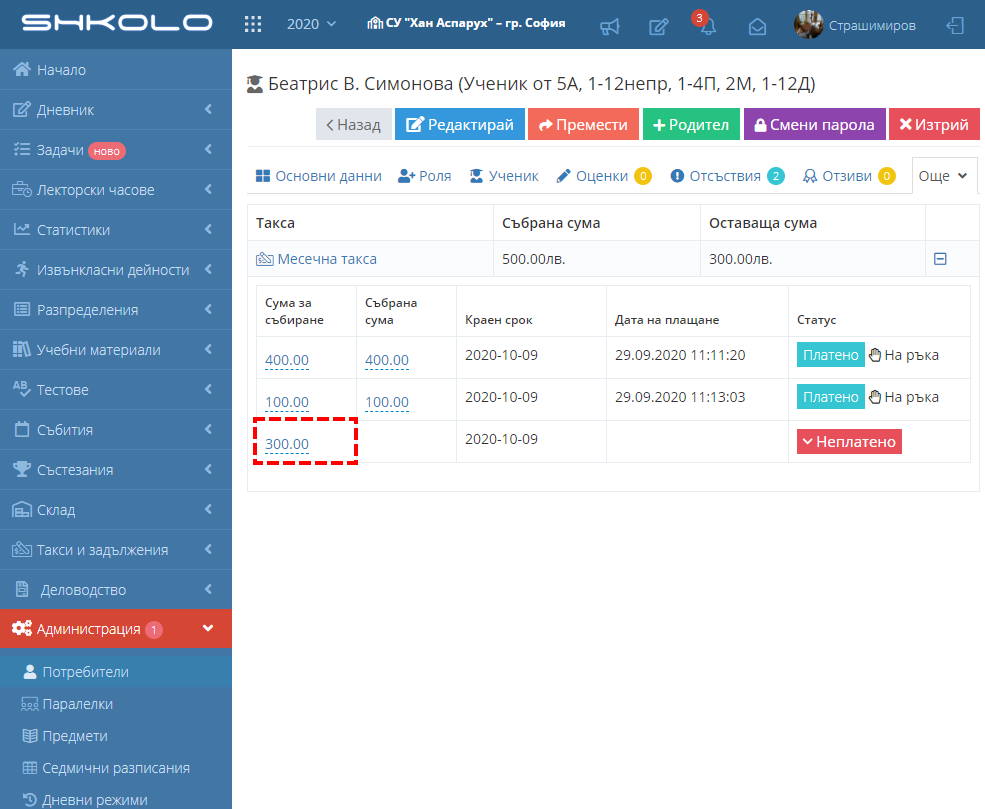Click the Назад button
Image resolution: width=985 pixels, height=809 pixels.
click(354, 124)
